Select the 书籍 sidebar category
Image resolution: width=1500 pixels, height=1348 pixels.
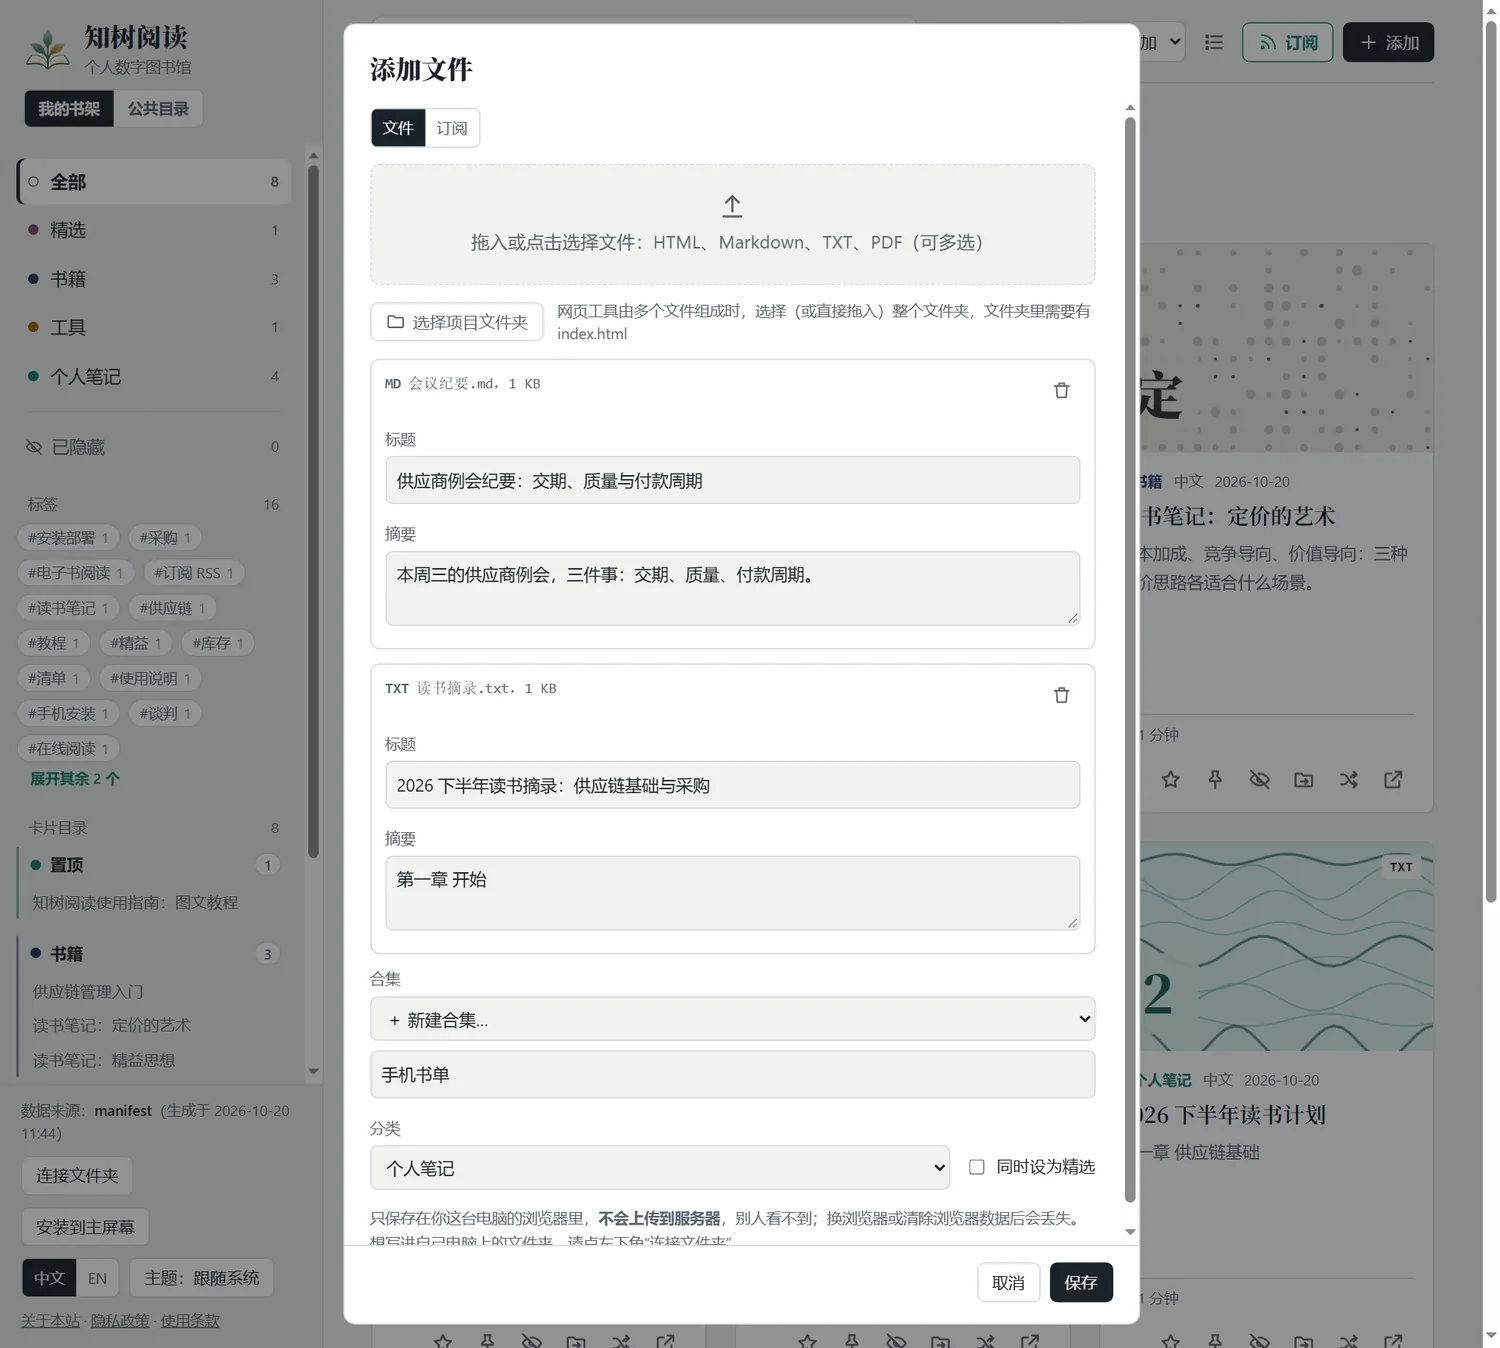154,279
